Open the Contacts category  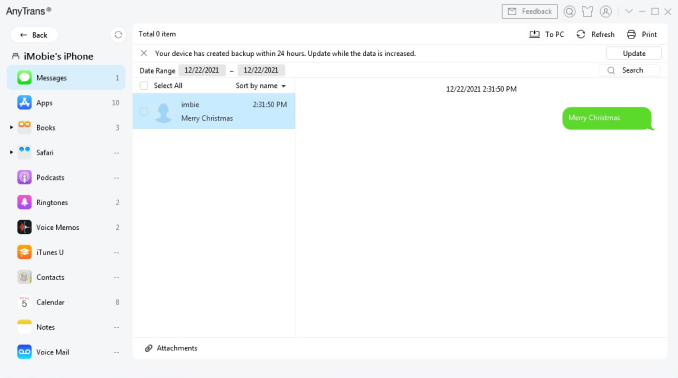click(66, 277)
